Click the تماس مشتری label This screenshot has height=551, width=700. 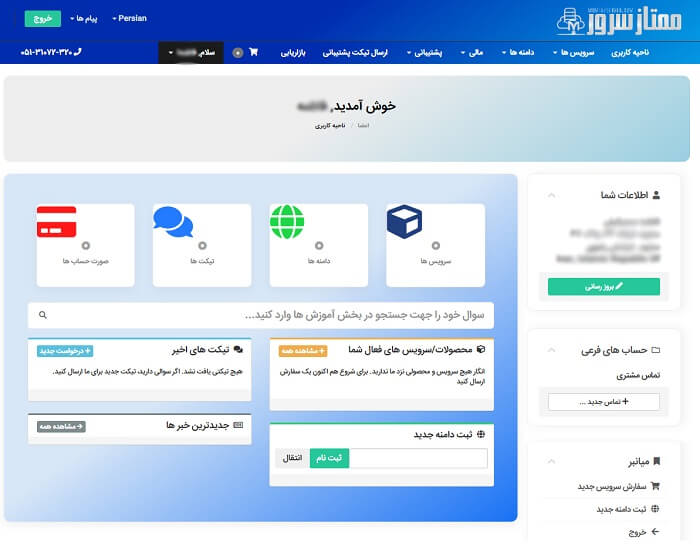638,376
